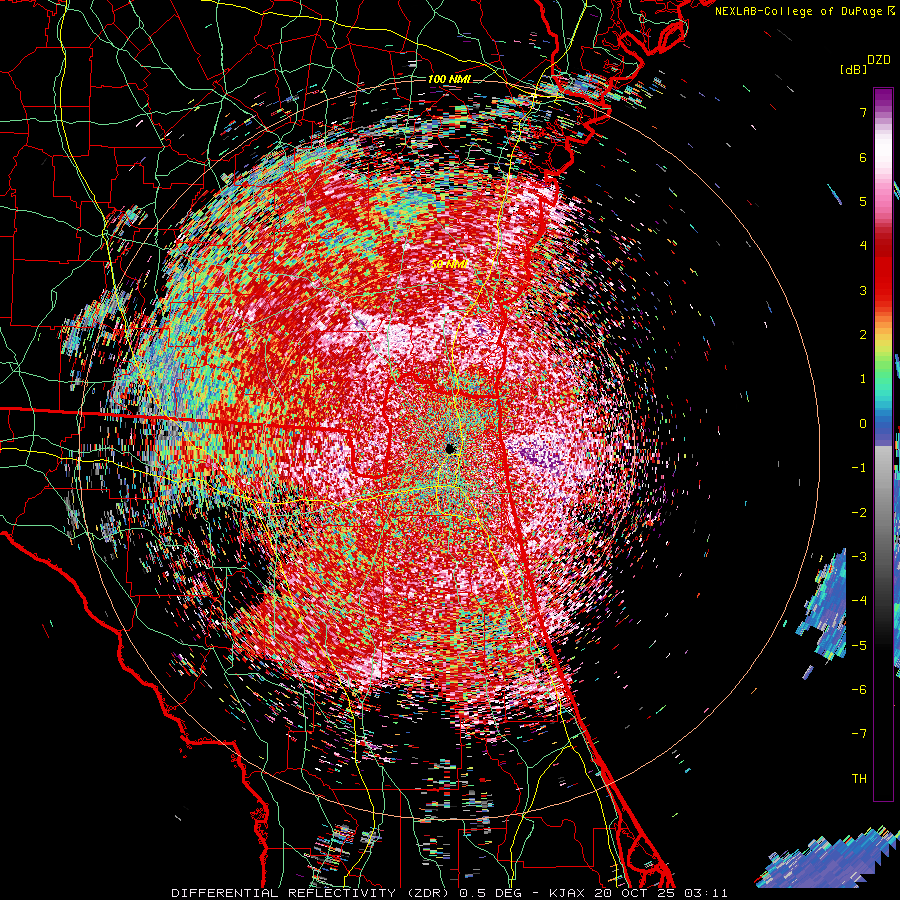Click the -6 dB value on the color scale
Viewport: 900px width, 900px height.
pos(859,690)
